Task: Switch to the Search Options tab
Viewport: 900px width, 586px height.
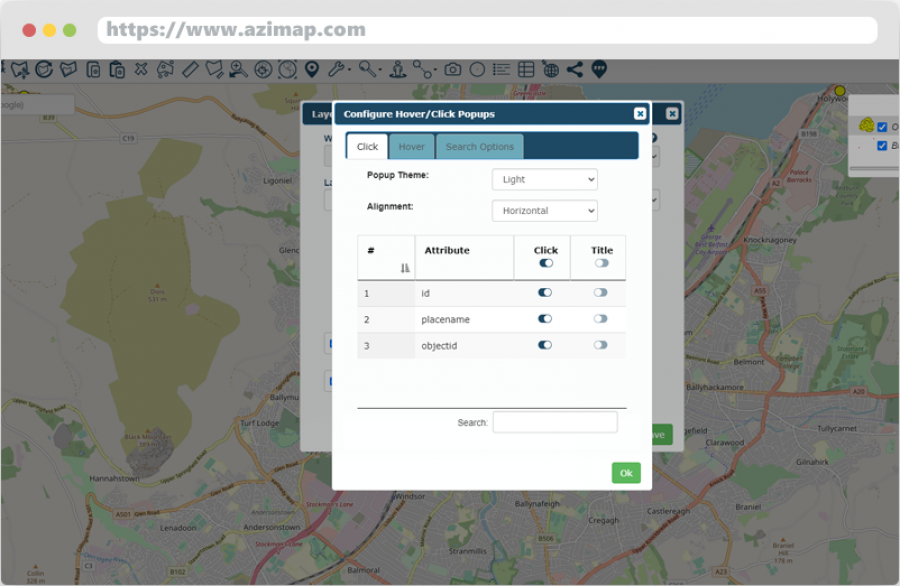Action: (x=480, y=147)
